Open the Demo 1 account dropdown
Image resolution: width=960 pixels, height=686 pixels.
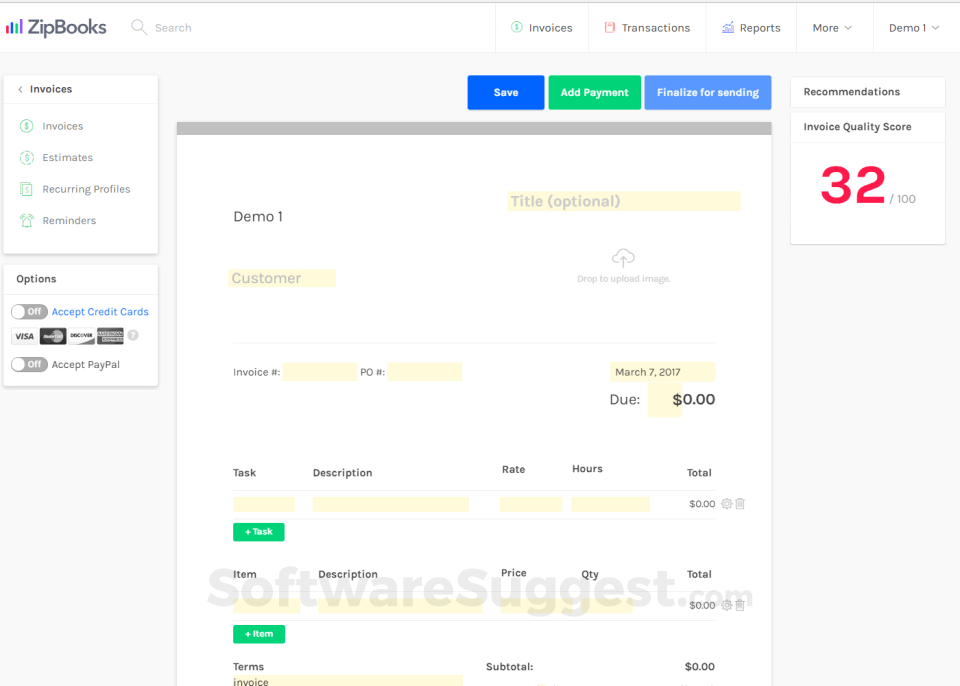pos(914,28)
